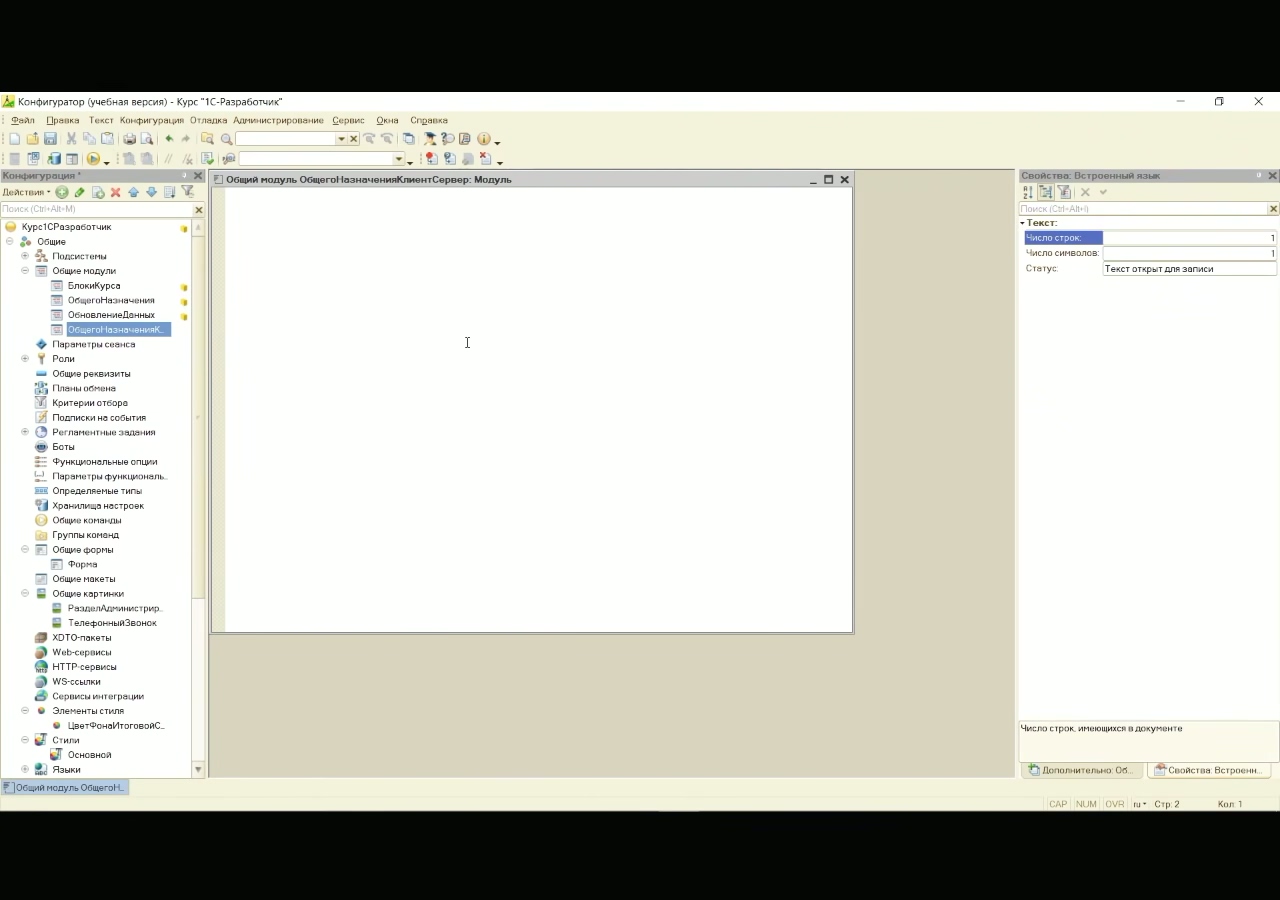Clear the configuration tree search field

click(x=198, y=210)
